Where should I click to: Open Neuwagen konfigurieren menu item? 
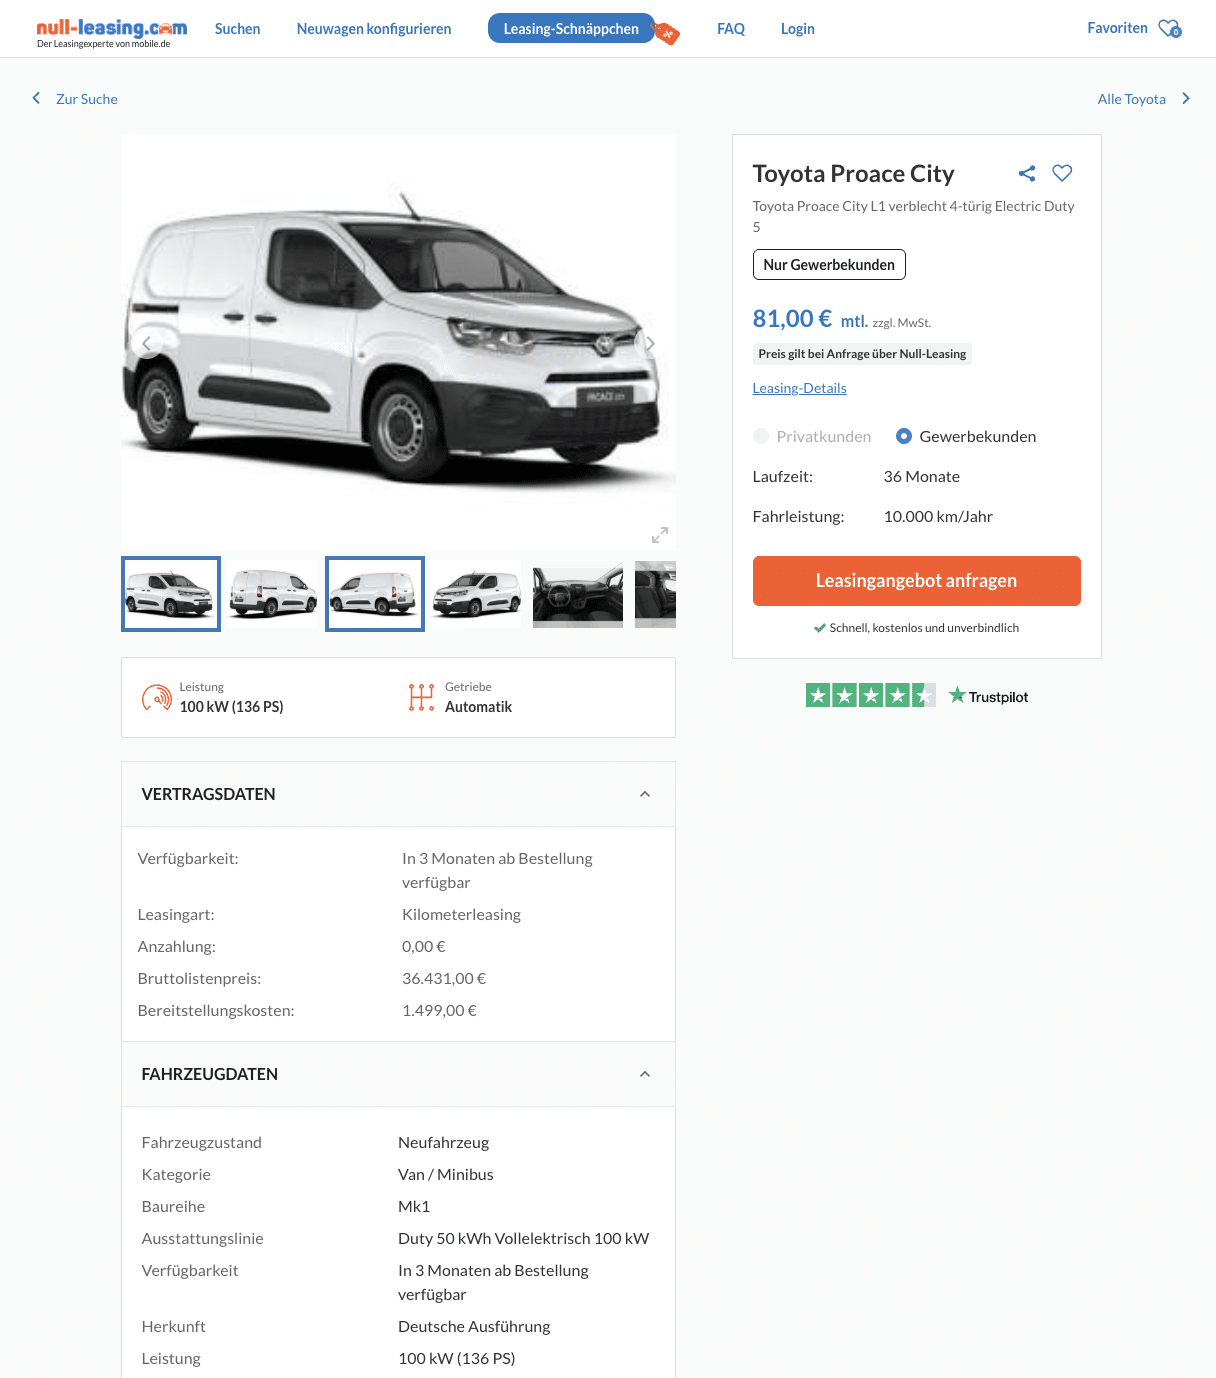click(374, 29)
